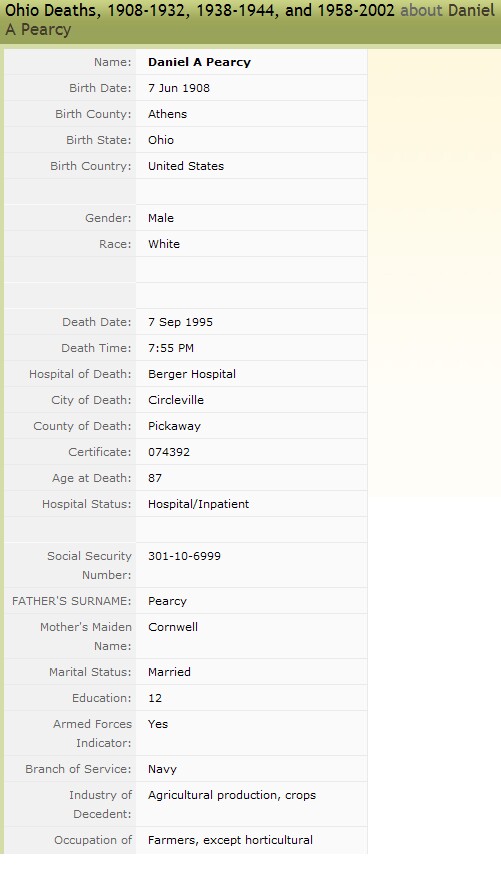Click the birth date 7 Jun 1908
501x885 pixels.
click(x=179, y=88)
